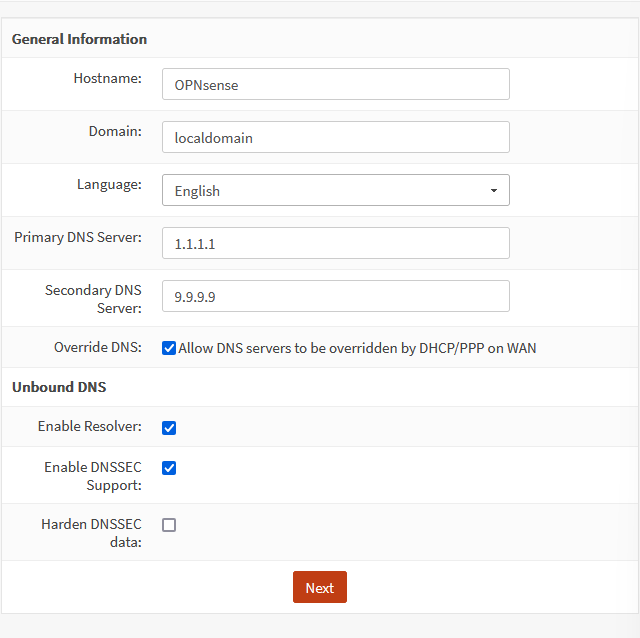Select the Secondary DNS Server field 9.9.9.9

coord(335,296)
